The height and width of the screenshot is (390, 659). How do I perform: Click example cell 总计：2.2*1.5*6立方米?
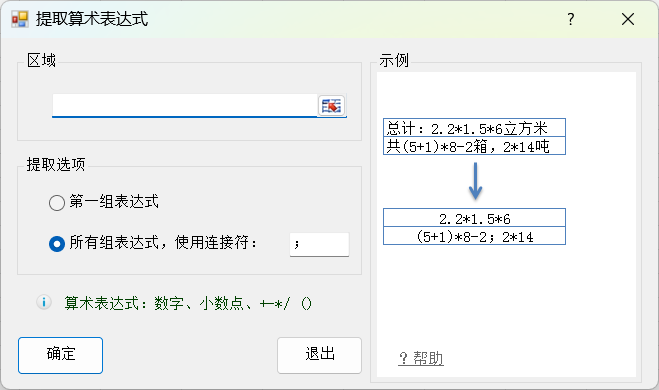pyautogui.click(x=474, y=128)
